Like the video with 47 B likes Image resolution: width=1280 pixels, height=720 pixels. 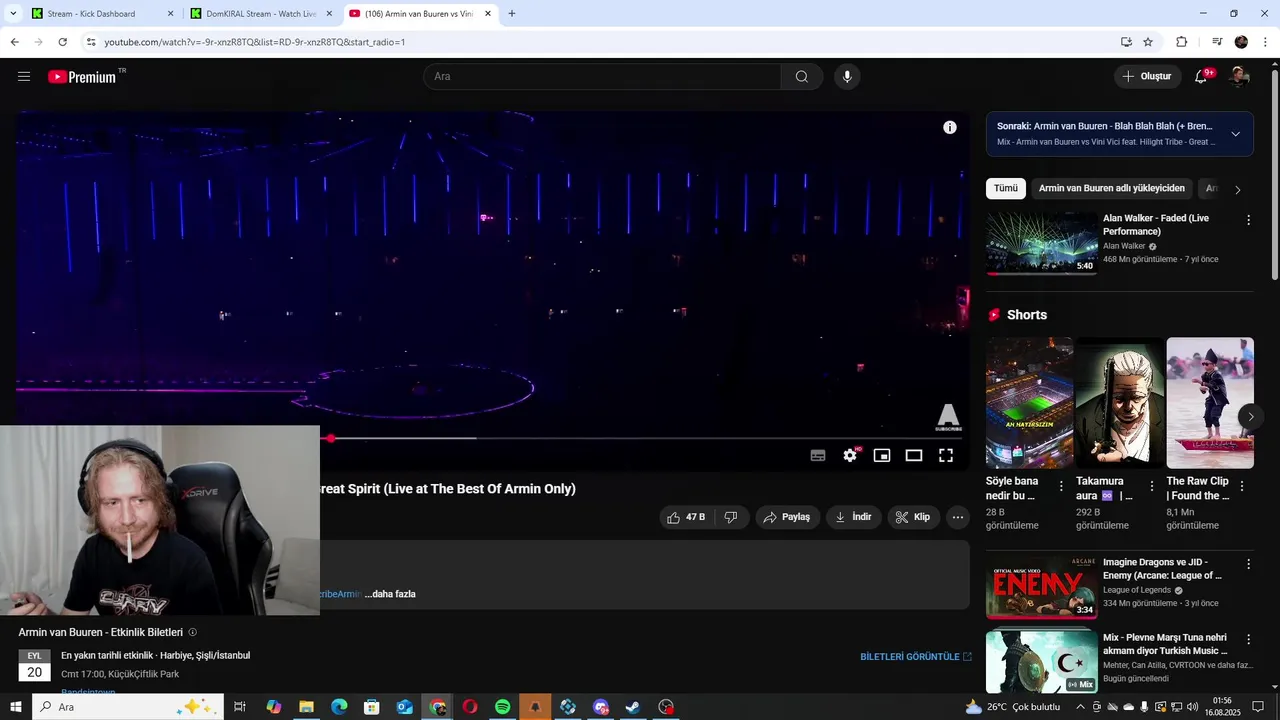click(x=688, y=517)
